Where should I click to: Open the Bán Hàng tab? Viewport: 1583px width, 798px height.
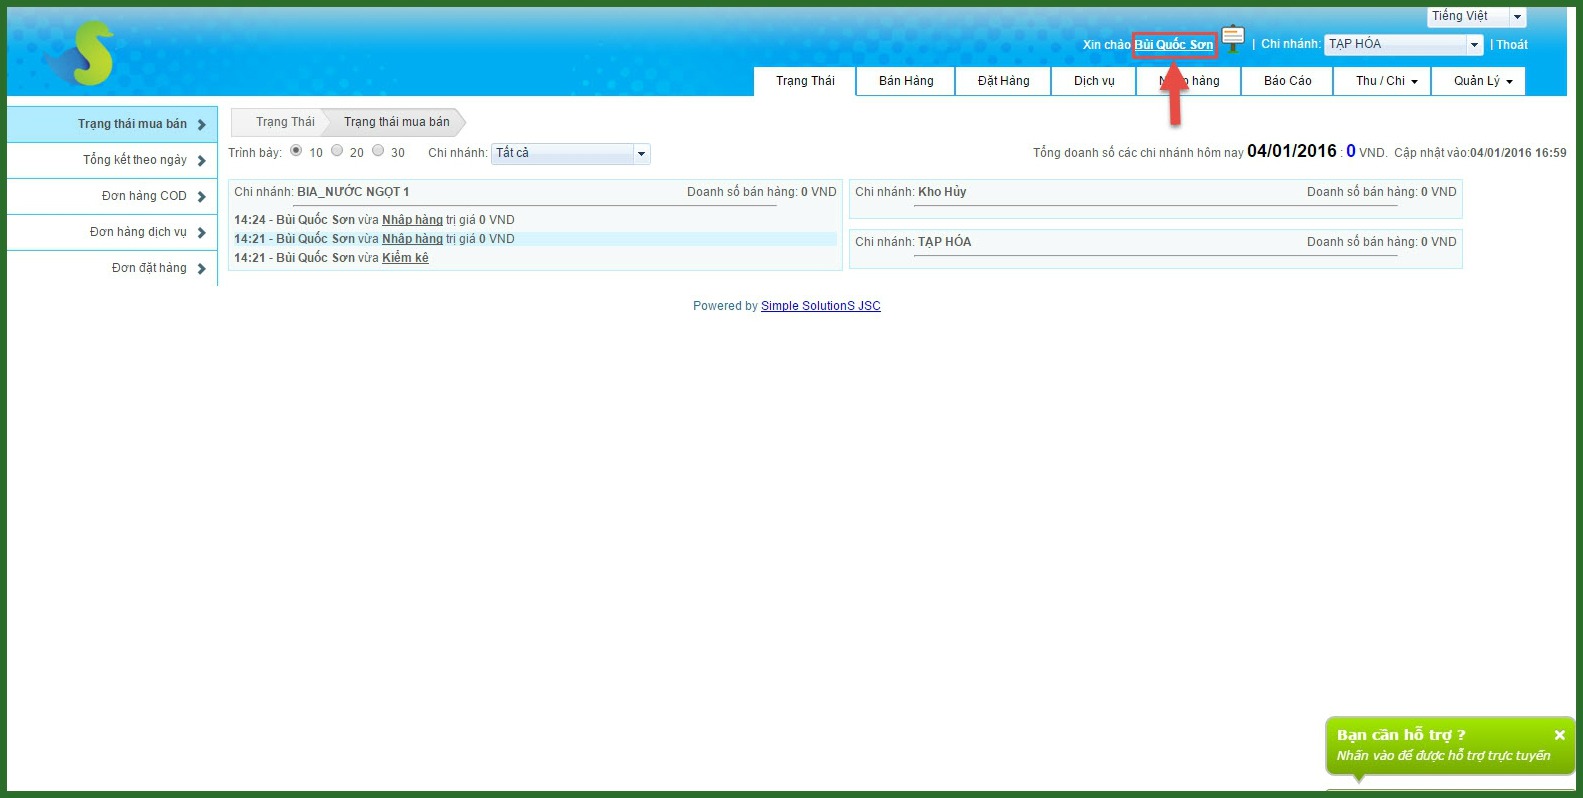(x=906, y=81)
